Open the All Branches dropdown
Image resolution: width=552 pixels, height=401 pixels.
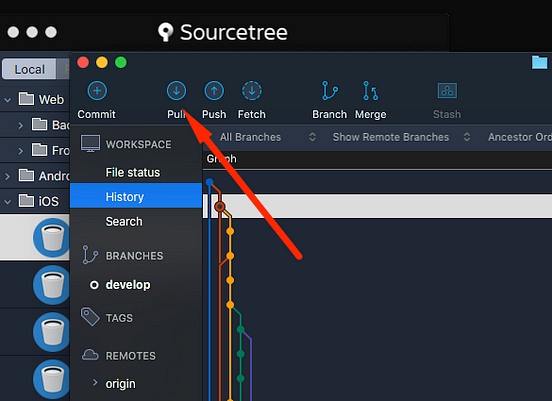click(268, 137)
